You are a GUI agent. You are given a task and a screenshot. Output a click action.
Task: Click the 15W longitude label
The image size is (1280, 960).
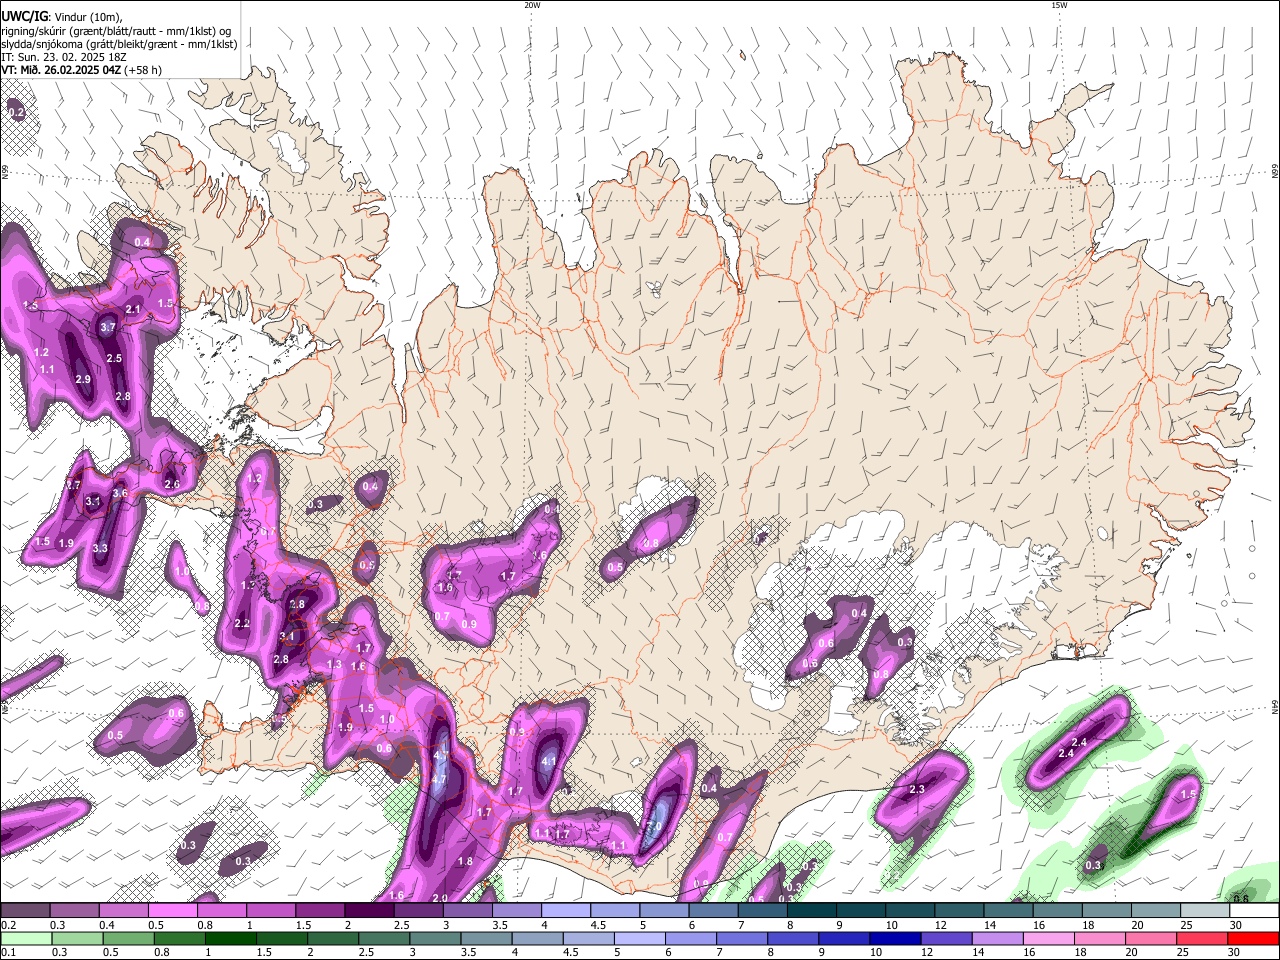[1059, 5]
